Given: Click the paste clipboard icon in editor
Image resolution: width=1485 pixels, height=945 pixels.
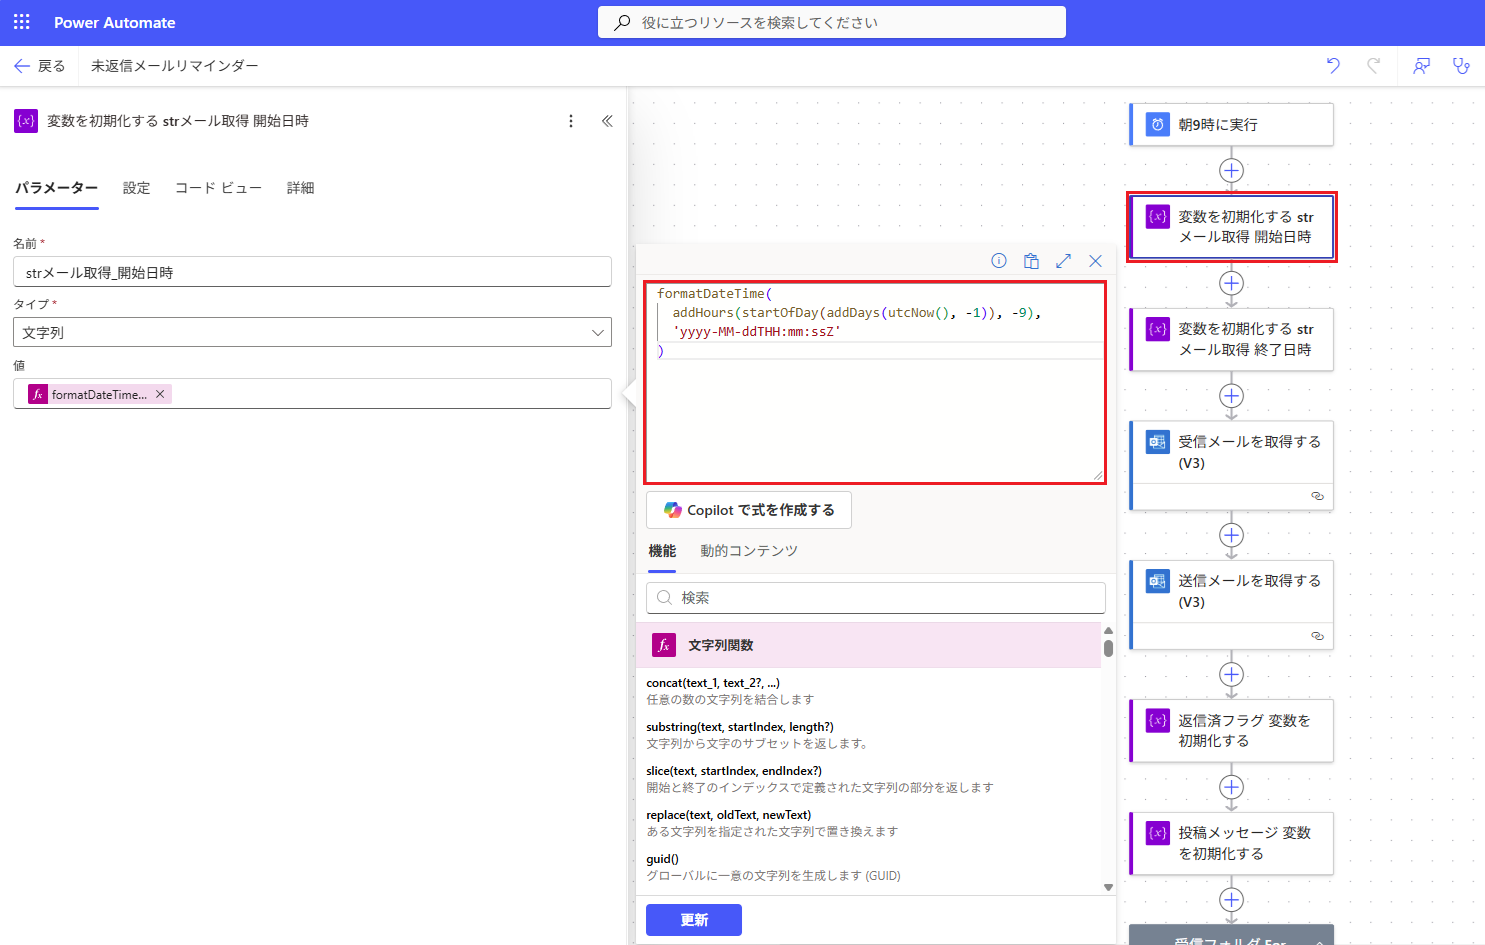Looking at the screenshot, I should (1031, 261).
